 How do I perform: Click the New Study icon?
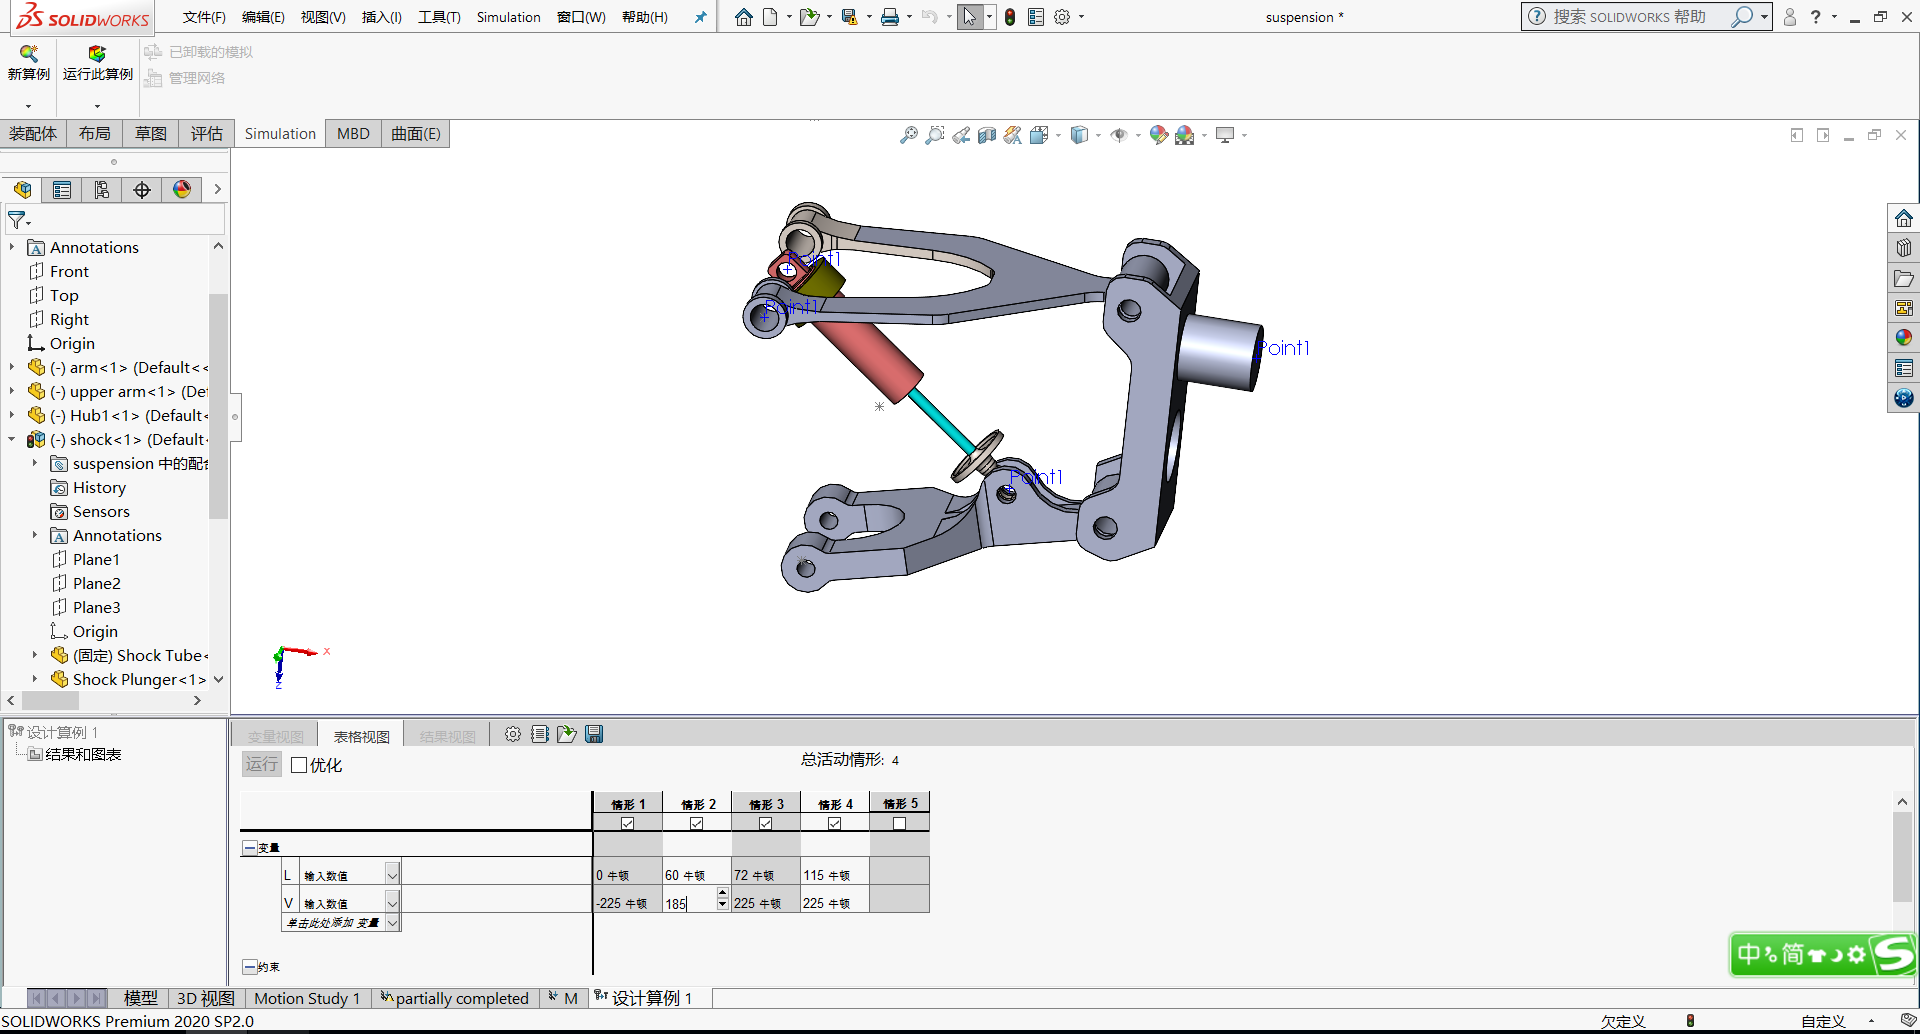click(x=28, y=54)
